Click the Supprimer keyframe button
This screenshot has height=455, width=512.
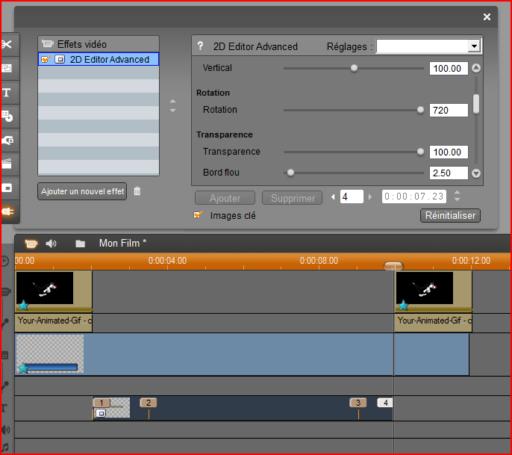(x=292, y=198)
